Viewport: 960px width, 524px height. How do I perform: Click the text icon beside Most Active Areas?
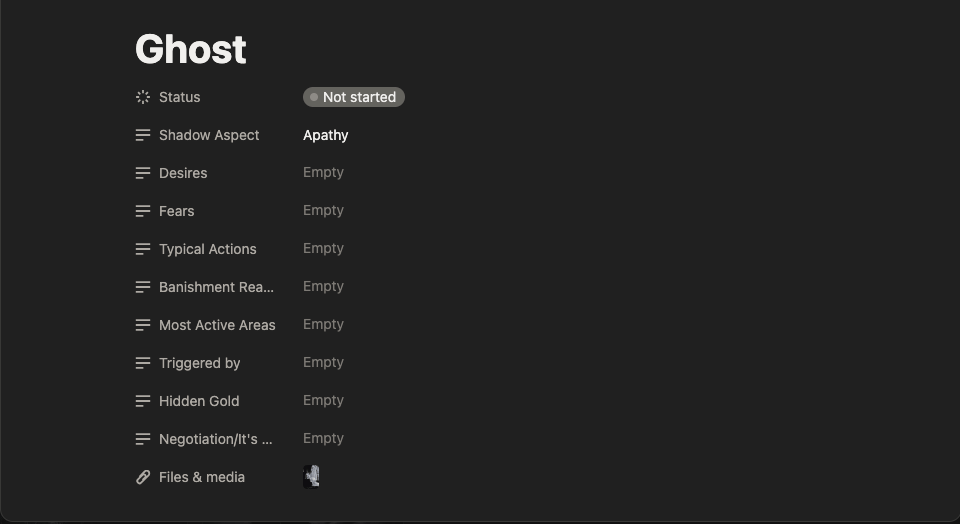point(143,325)
